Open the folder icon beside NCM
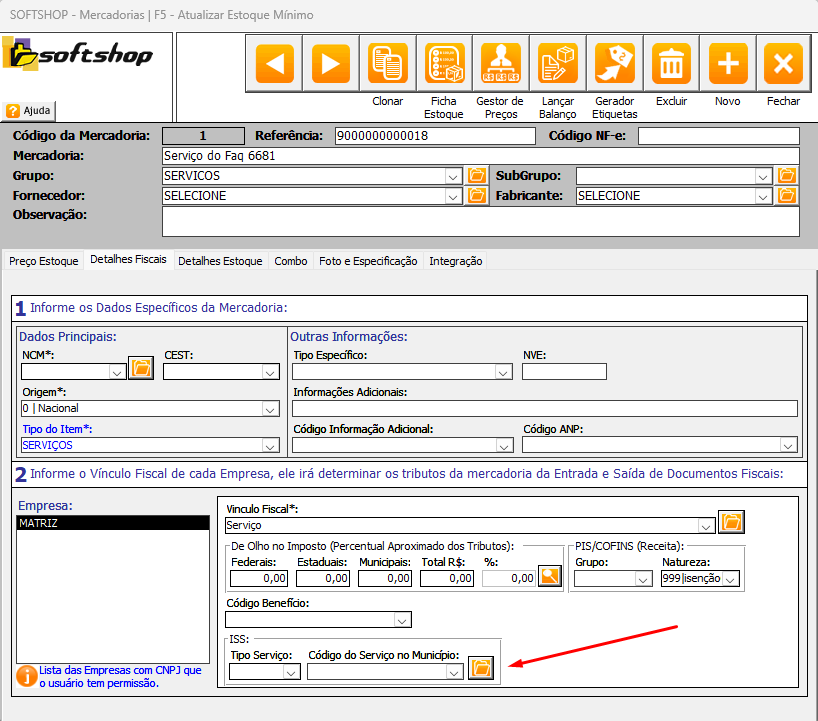This screenshot has height=721, width=818. point(140,368)
